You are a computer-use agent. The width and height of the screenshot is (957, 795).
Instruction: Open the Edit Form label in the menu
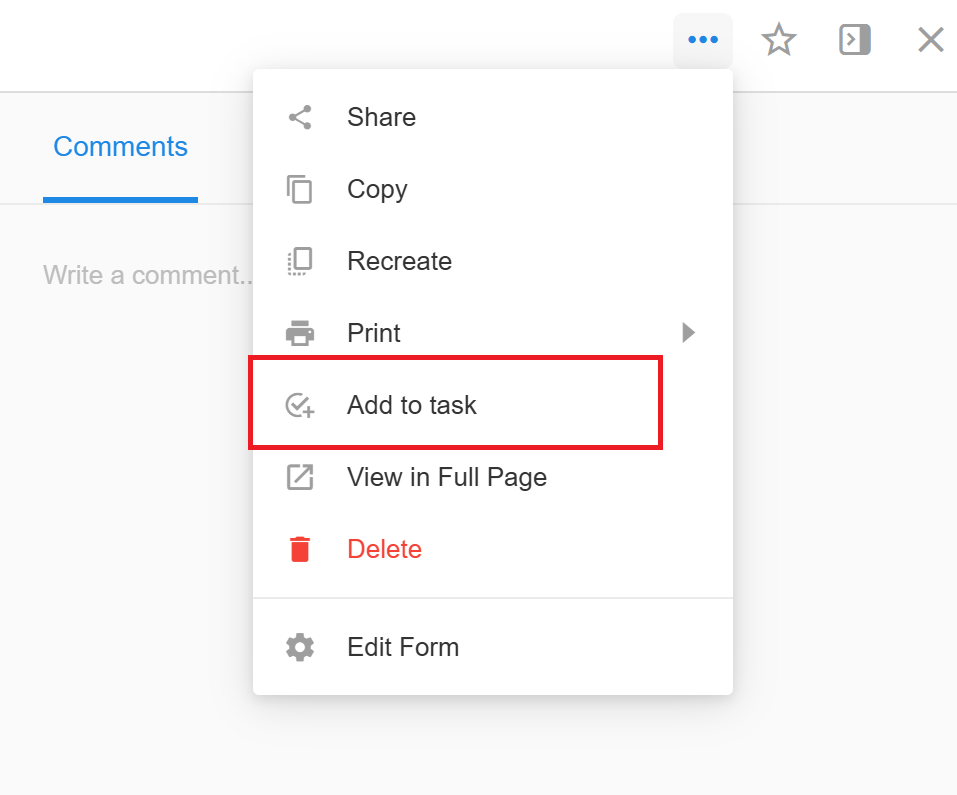(x=403, y=647)
